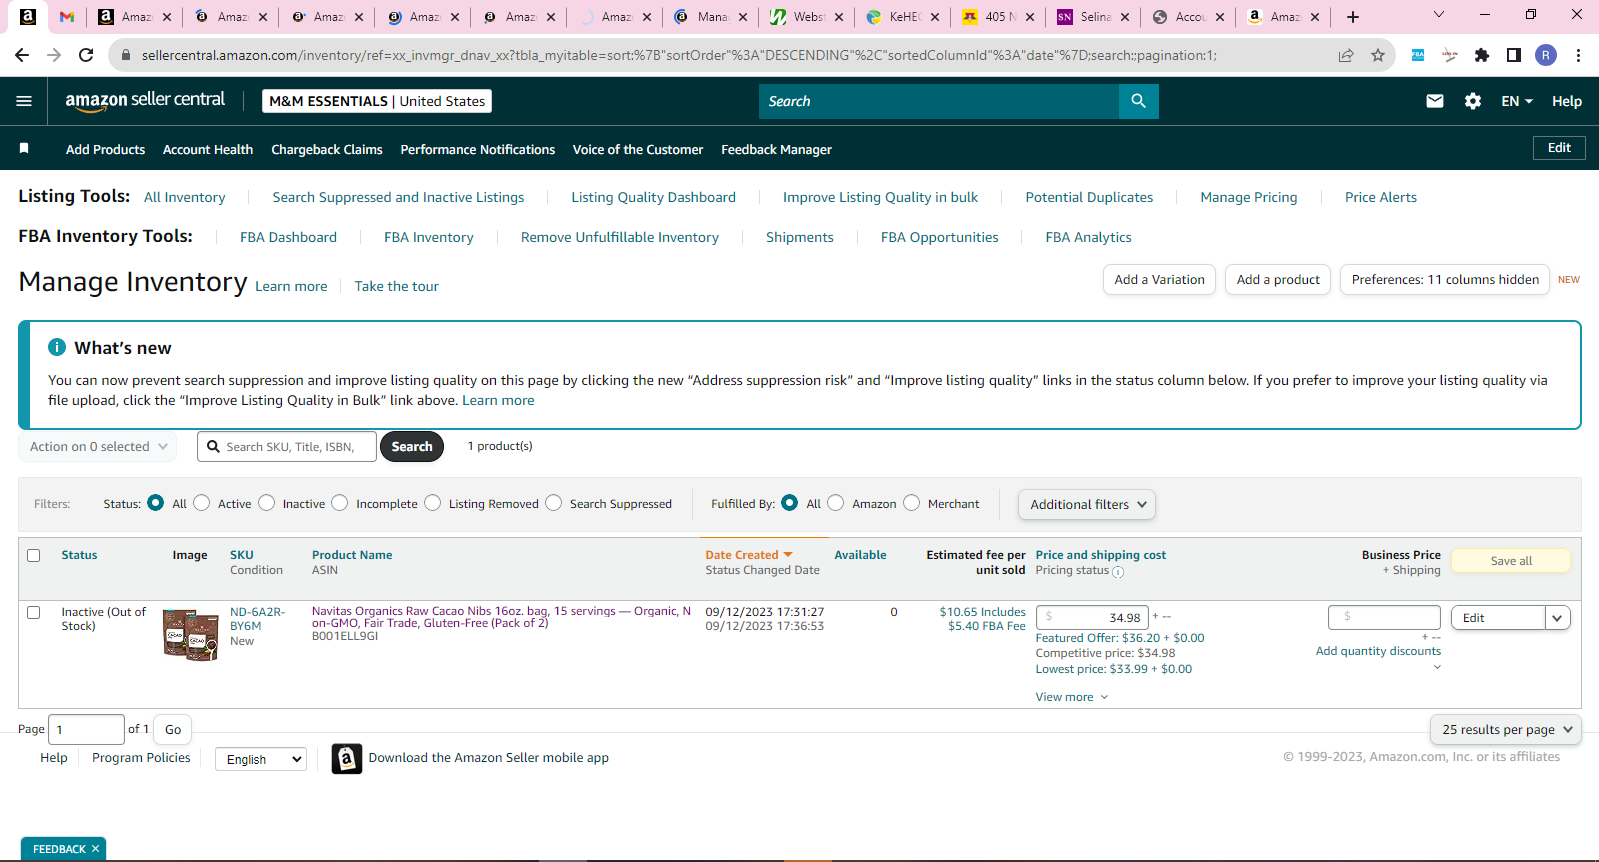Click the Date Created sort arrow
This screenshot has width=1599, height=862.
[x=788, y=555]
